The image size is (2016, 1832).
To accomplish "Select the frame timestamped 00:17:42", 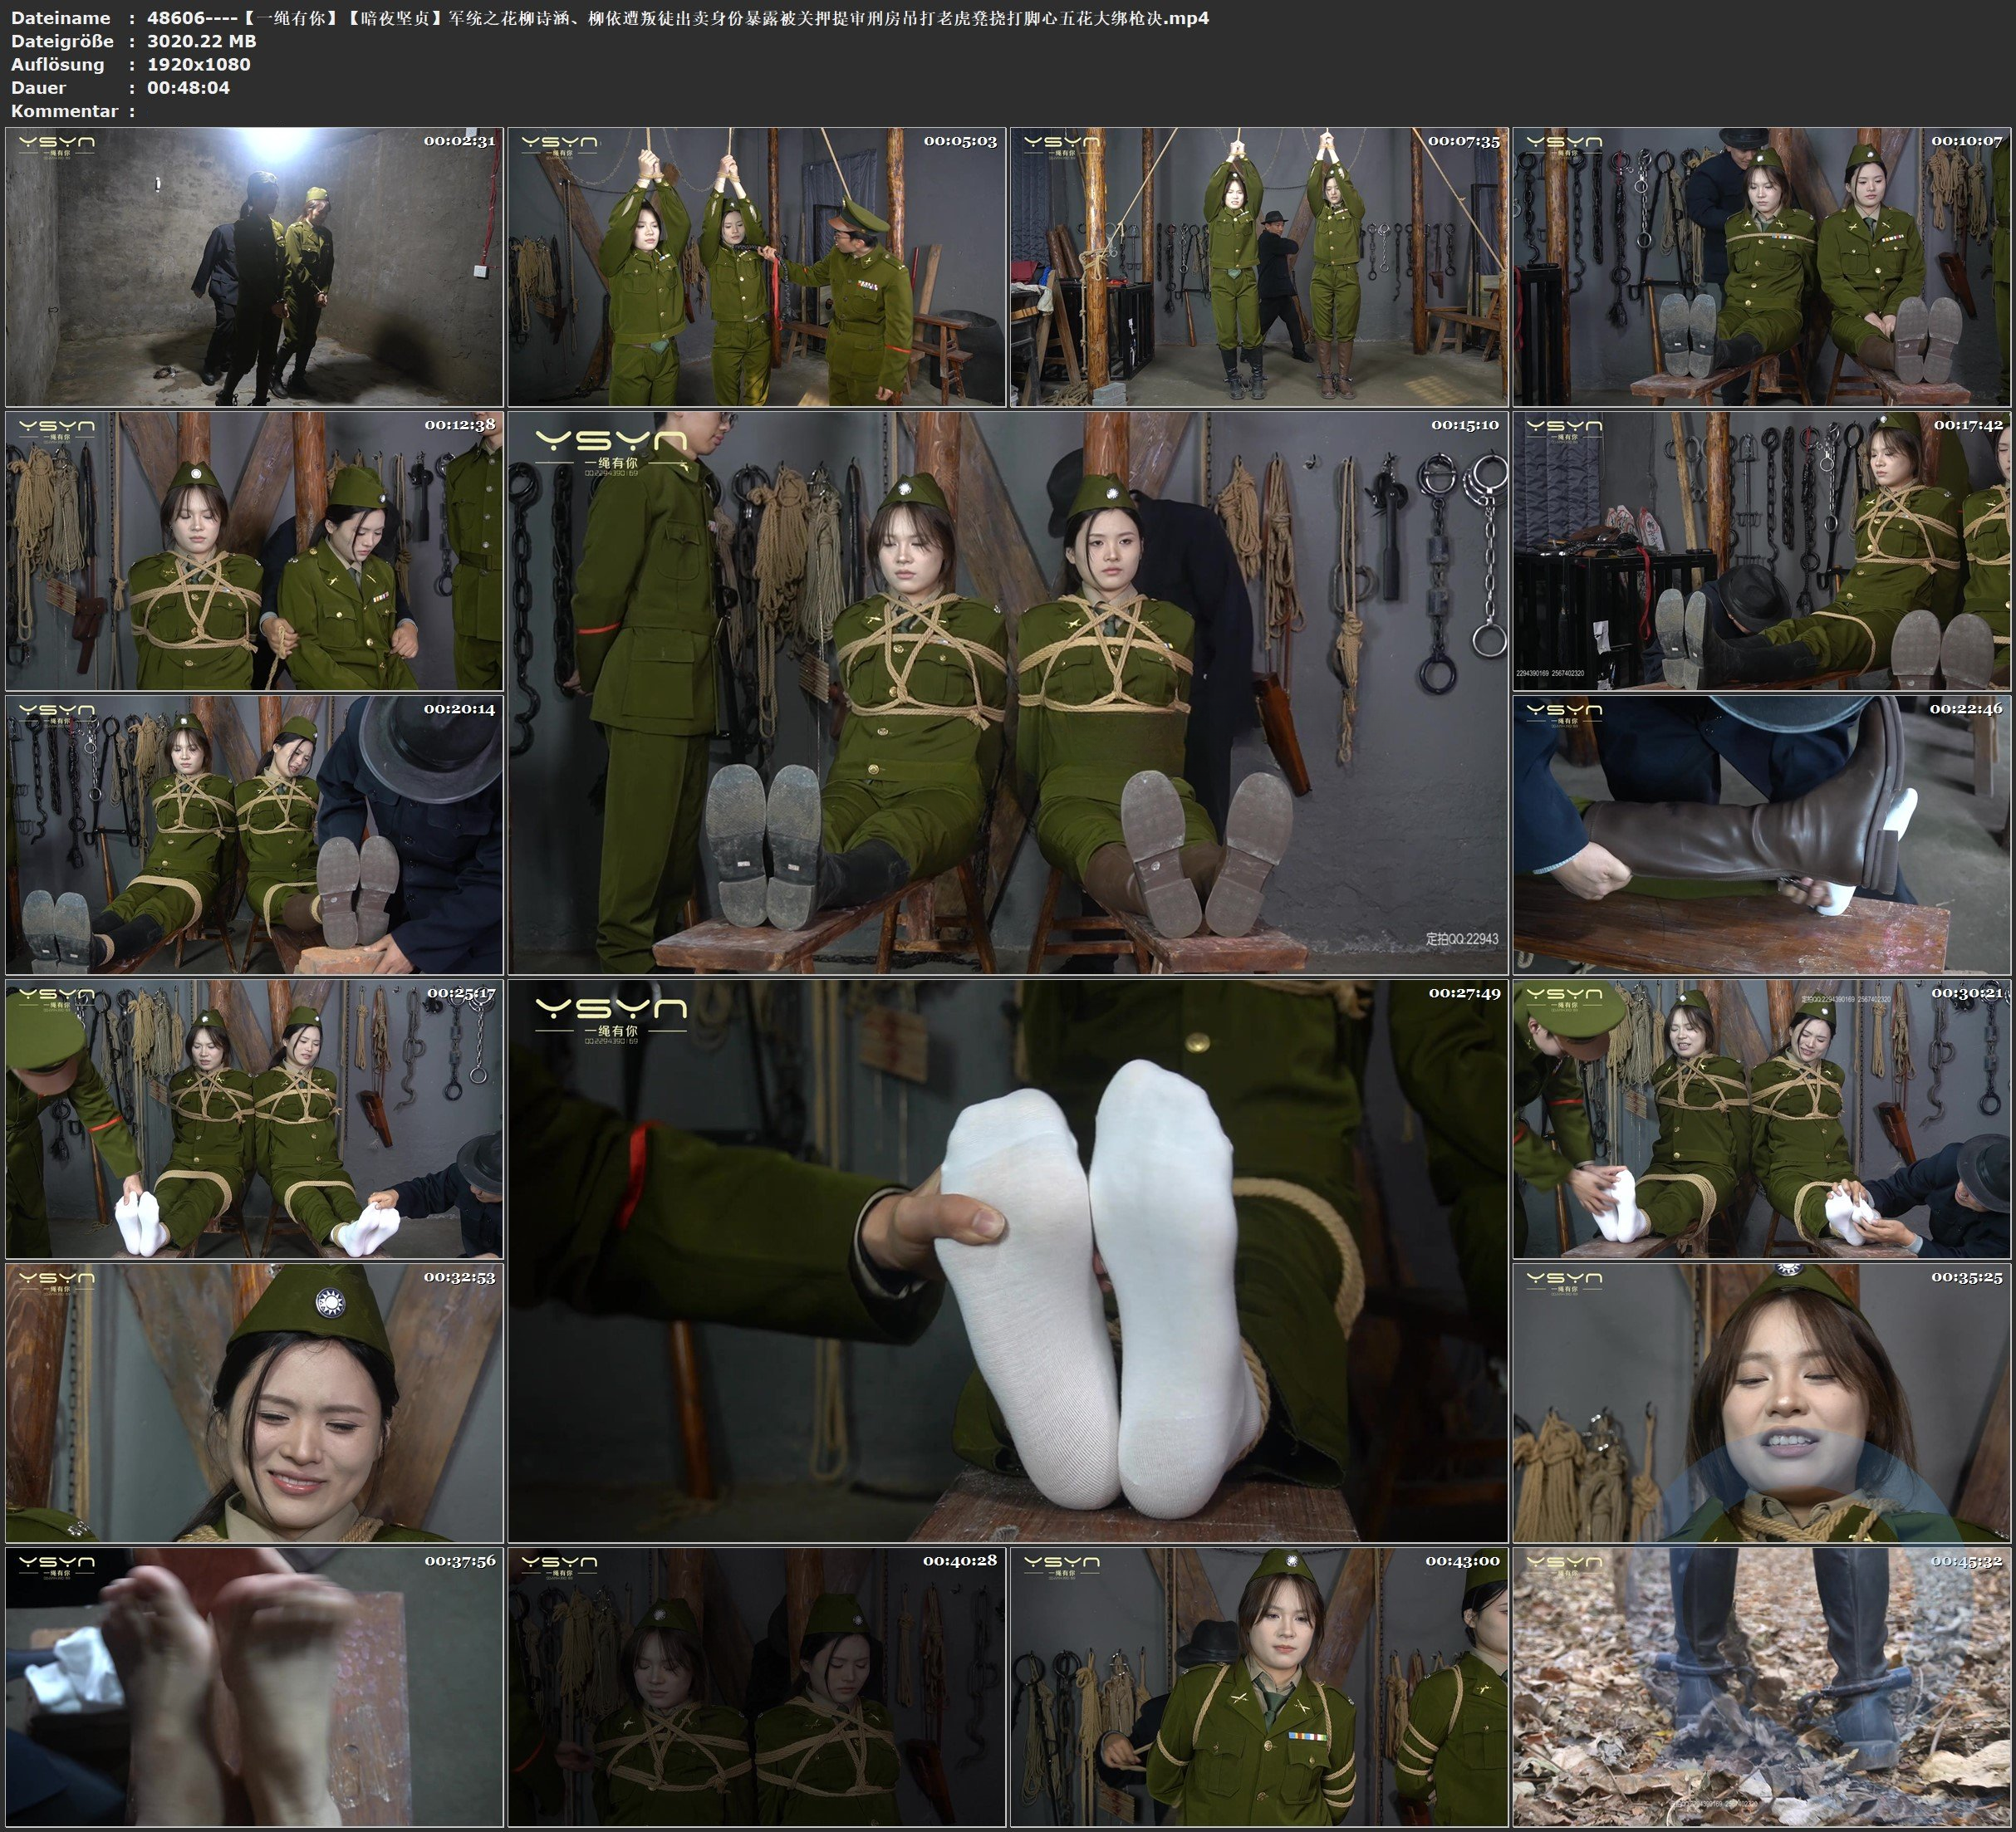I will 1761,550.
